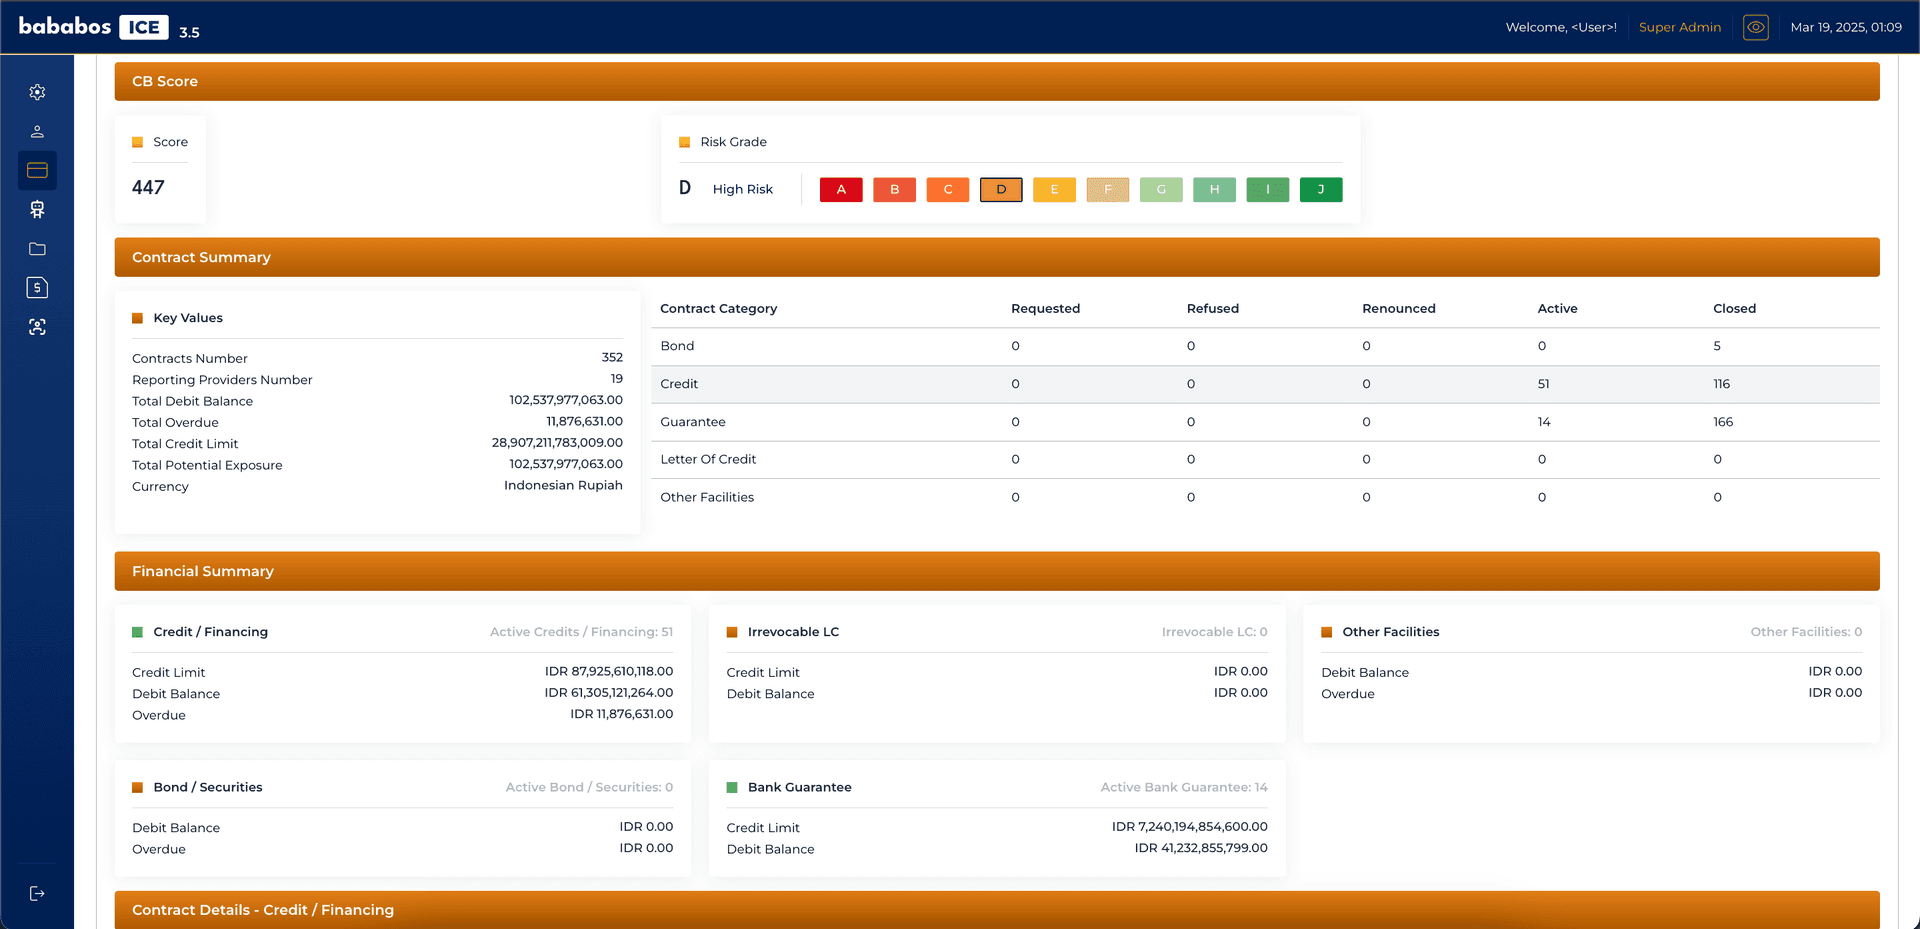Click Active Bank Guarantee: 14 label
Screen dimensions: 1920x929
click(x=1184, y=787)
